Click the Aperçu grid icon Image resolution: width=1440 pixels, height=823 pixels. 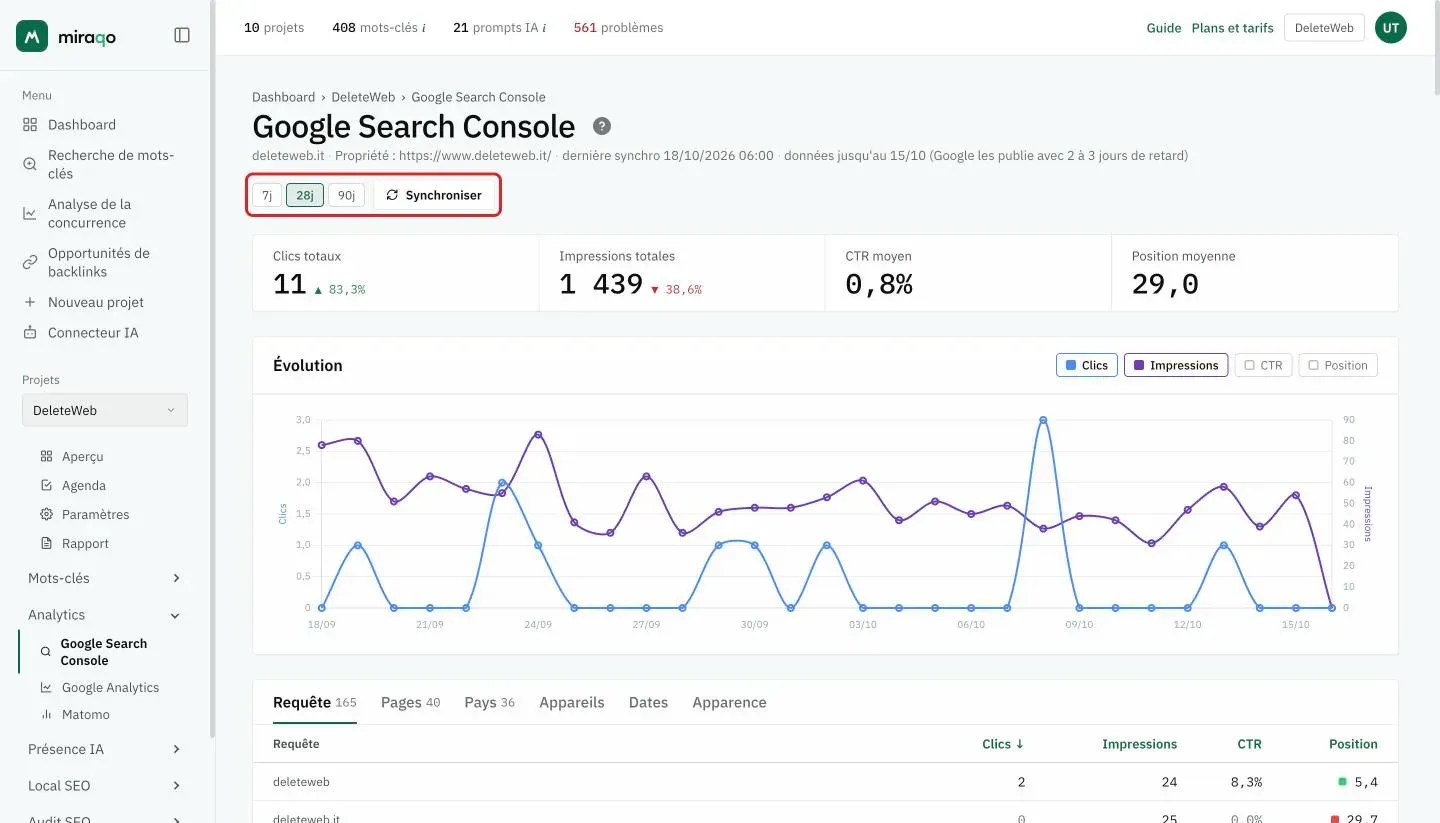[46, 456]
